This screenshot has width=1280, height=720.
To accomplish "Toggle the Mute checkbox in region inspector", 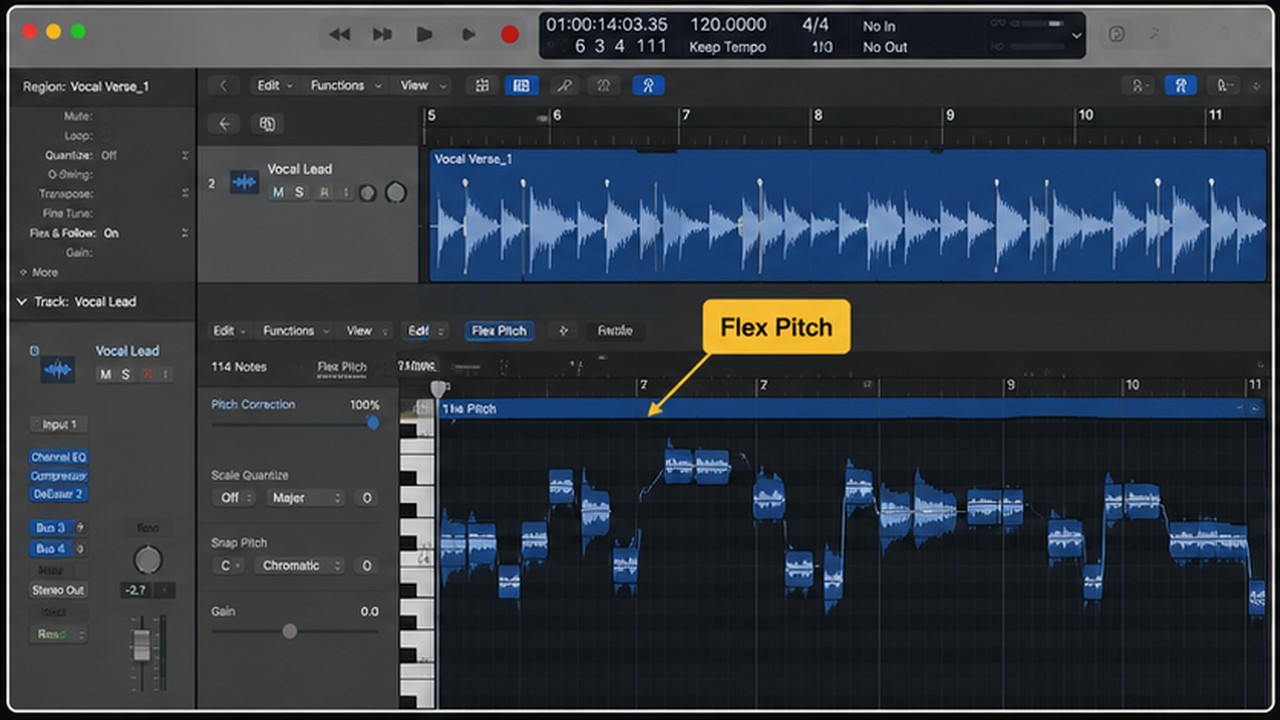I will pos(105,116).
